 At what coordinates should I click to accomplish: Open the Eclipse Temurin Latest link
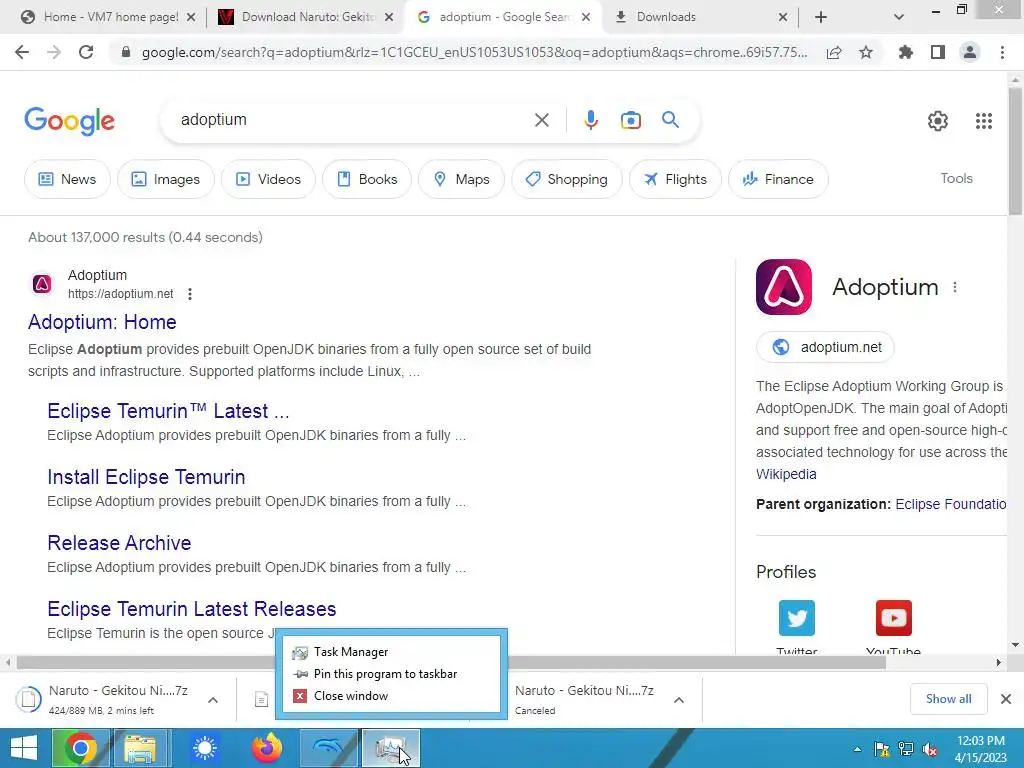[x=168, y=411]
